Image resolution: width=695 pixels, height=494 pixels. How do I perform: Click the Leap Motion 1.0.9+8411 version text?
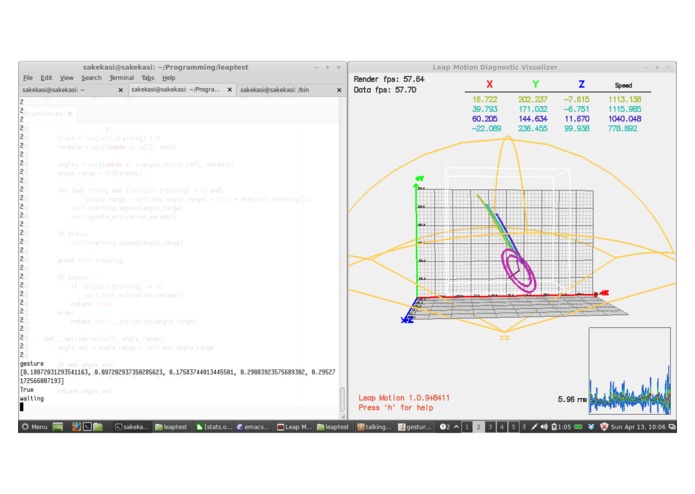pos(404,398)
